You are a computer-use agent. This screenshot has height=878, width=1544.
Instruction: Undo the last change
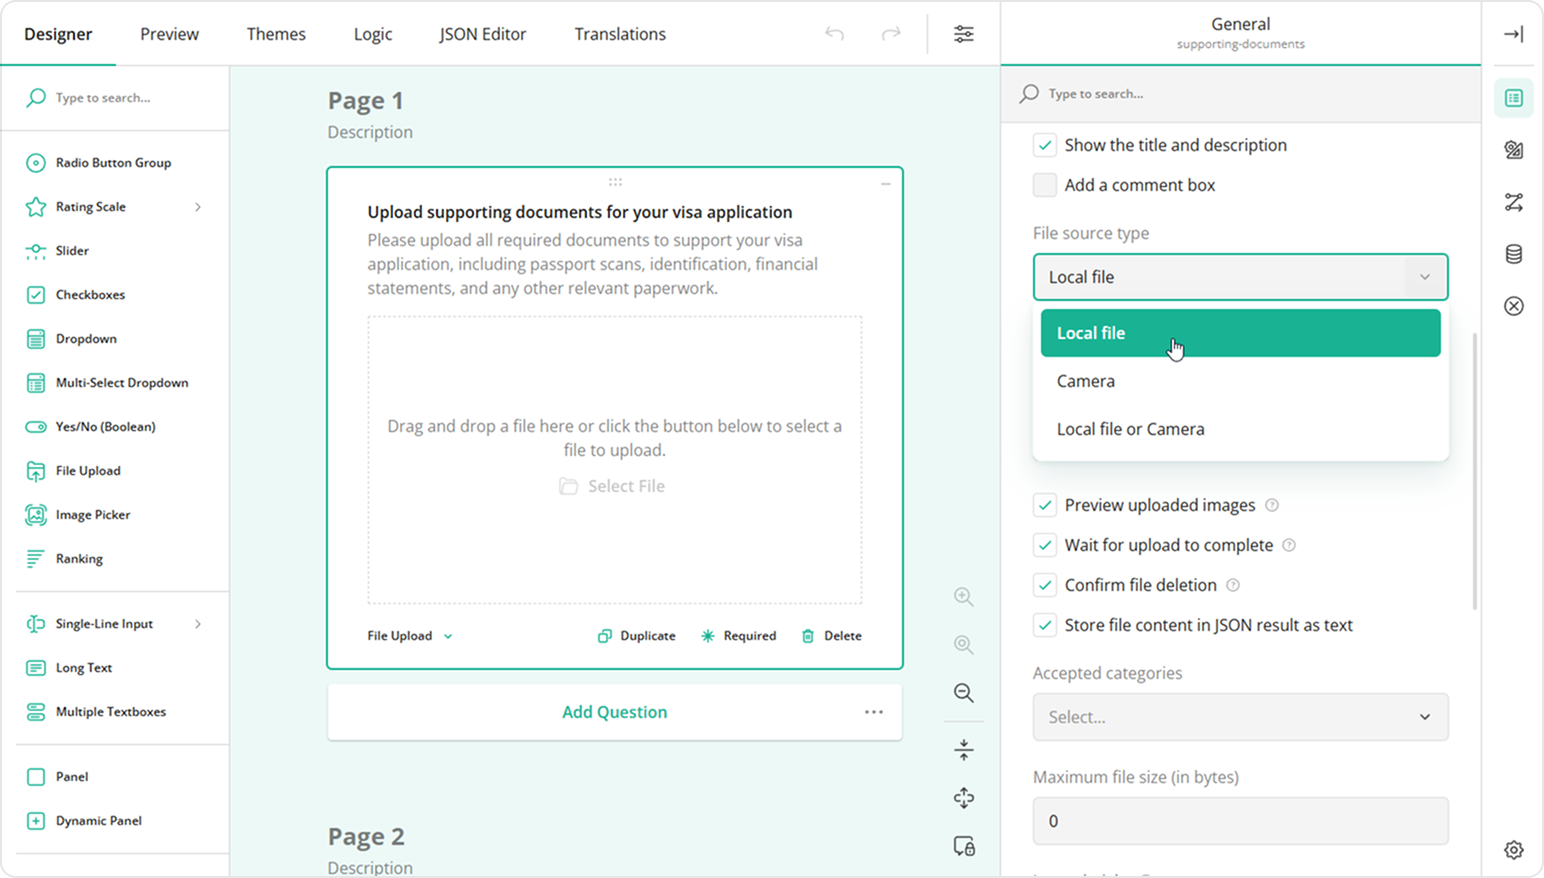[x=834, y=33]
